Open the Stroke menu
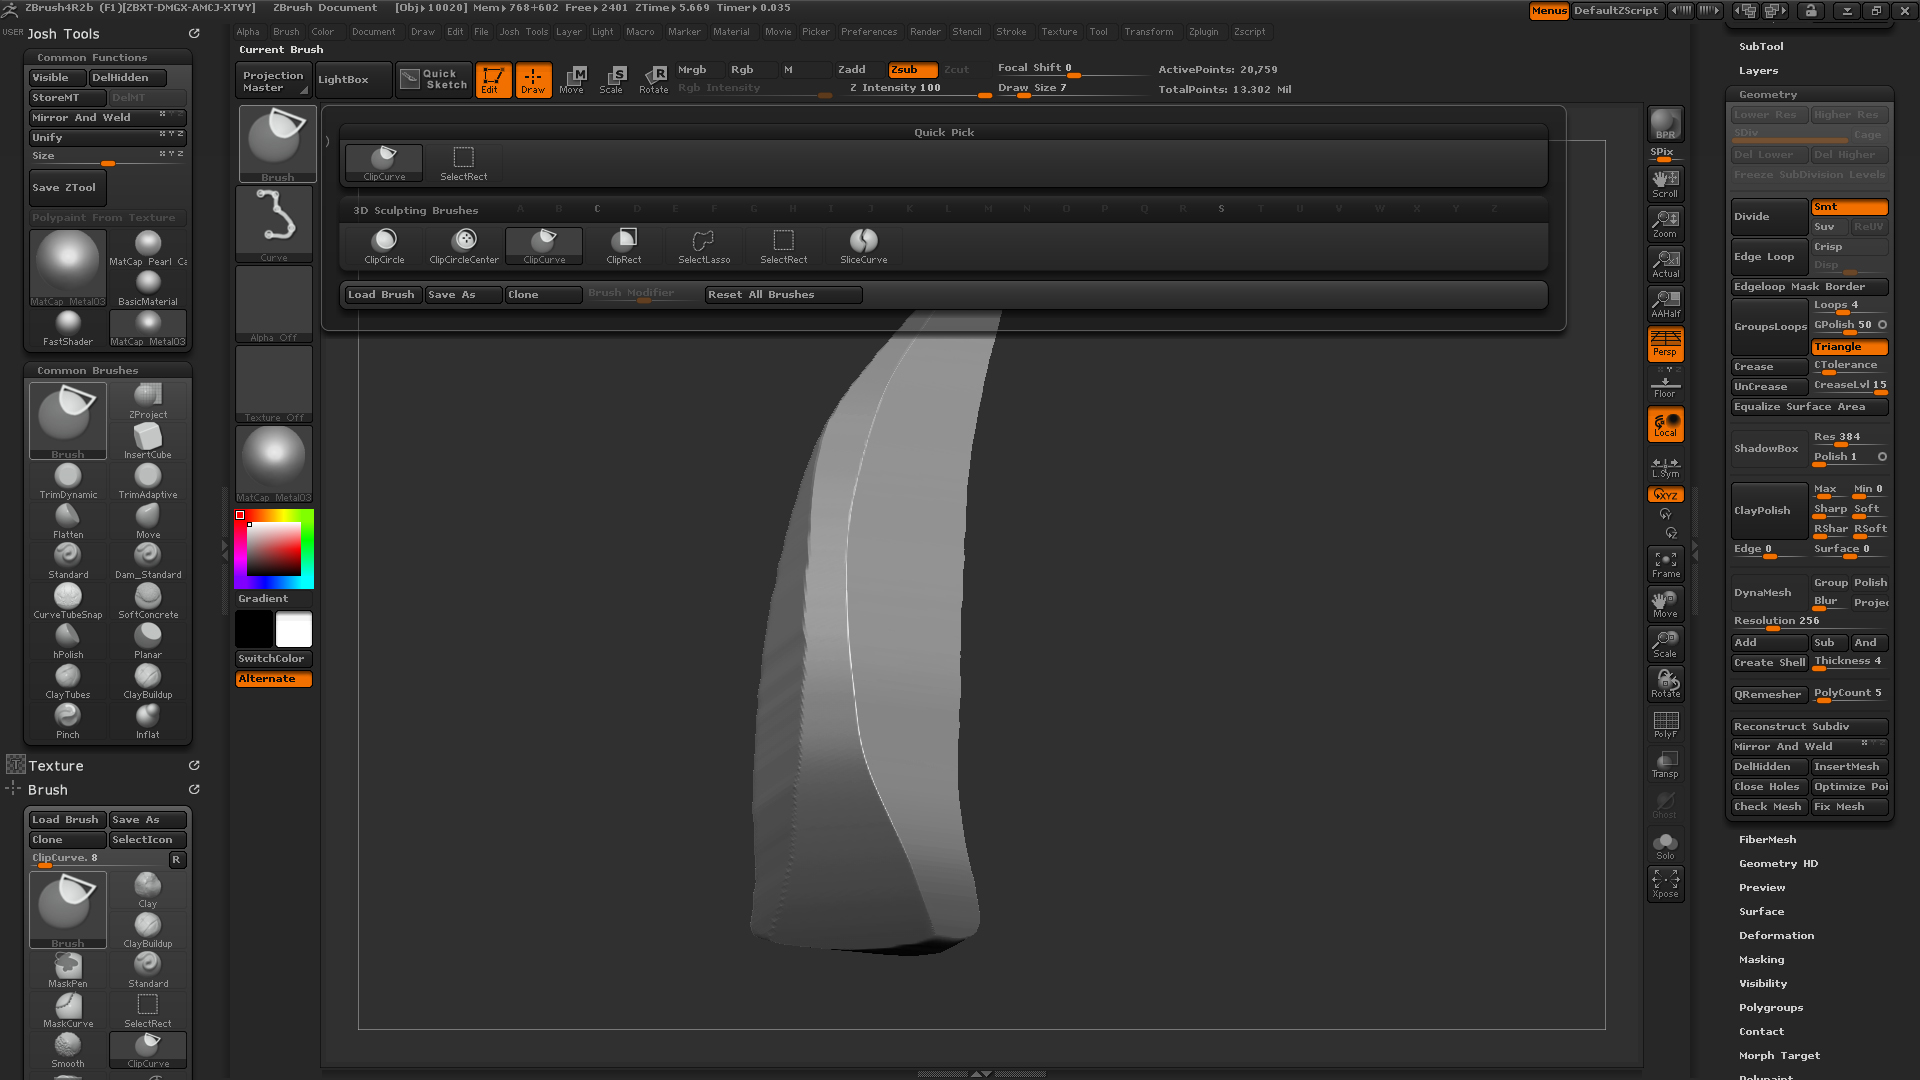 [x=1011, y=32]
